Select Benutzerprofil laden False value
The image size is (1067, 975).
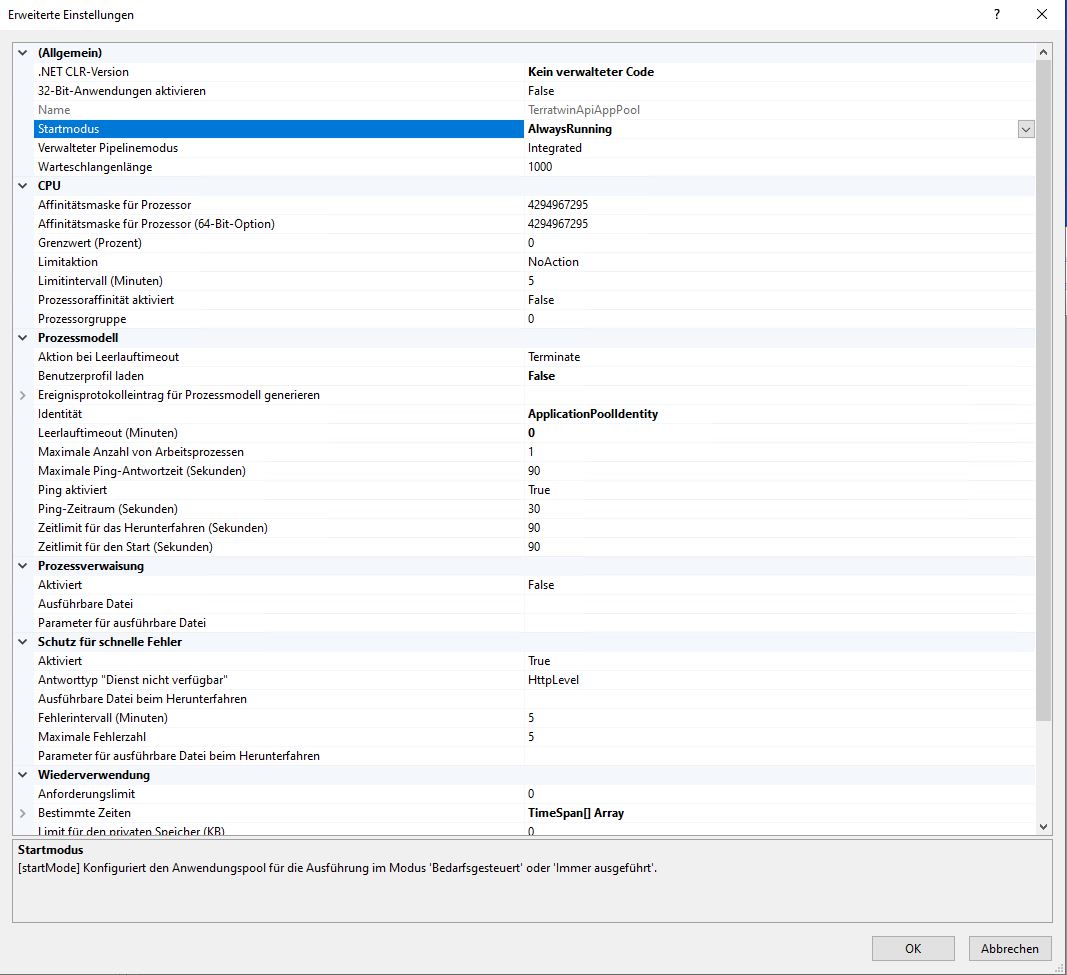pos(541,376)
